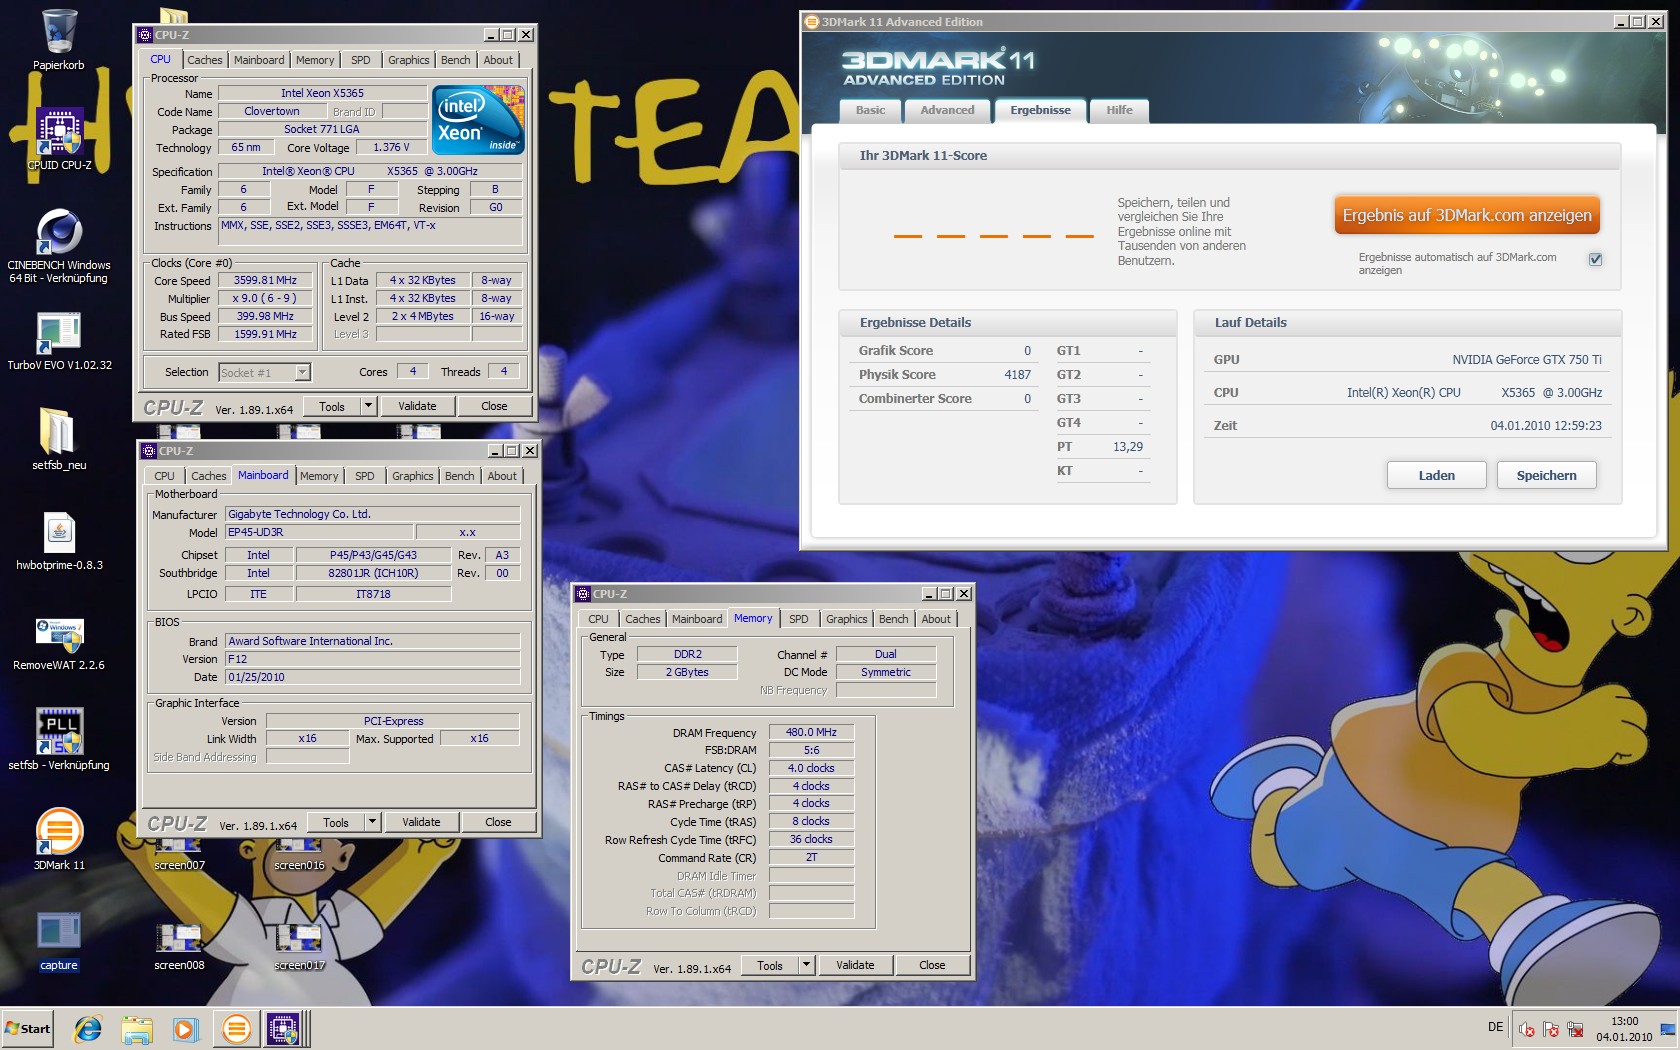The height and width of the screenshot is (1050, 1680).
Task: Open TurboV EVO V1.02.32 shortcut
Action: pos(59,340)
